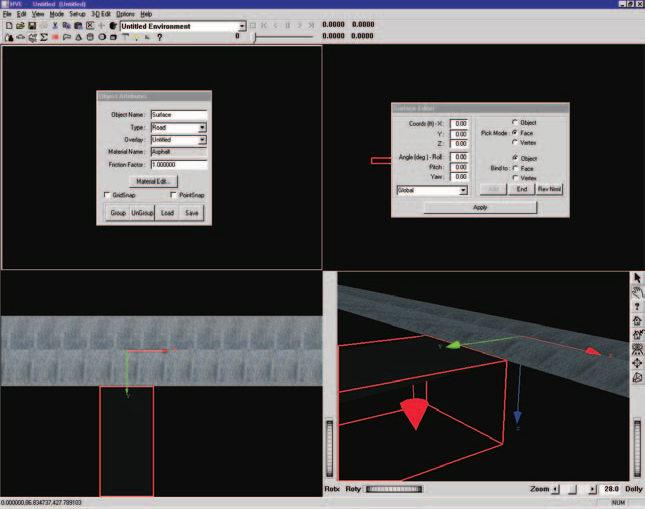Click the 3D viewer help question mark
This screenshot has width=645, height=509.
637,307
